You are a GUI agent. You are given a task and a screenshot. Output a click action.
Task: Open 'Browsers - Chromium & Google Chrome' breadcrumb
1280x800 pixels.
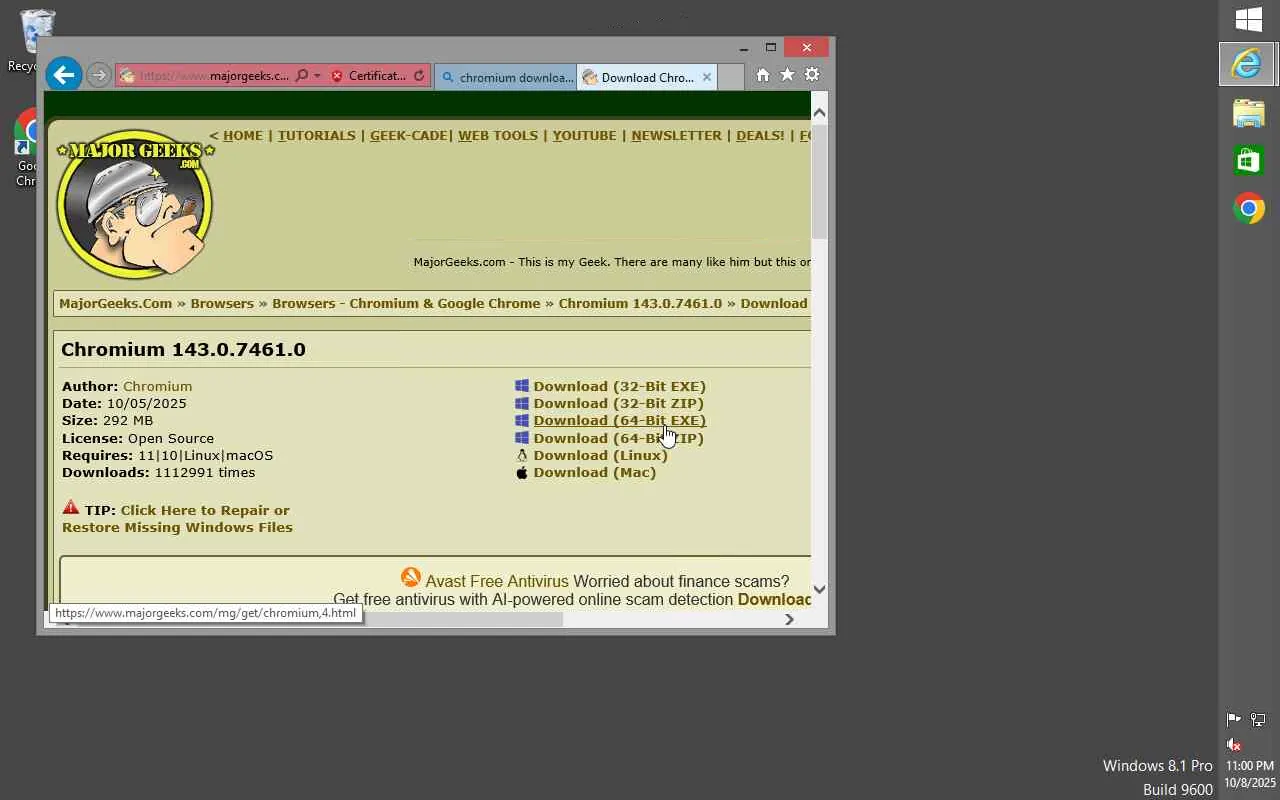point(406,304)
